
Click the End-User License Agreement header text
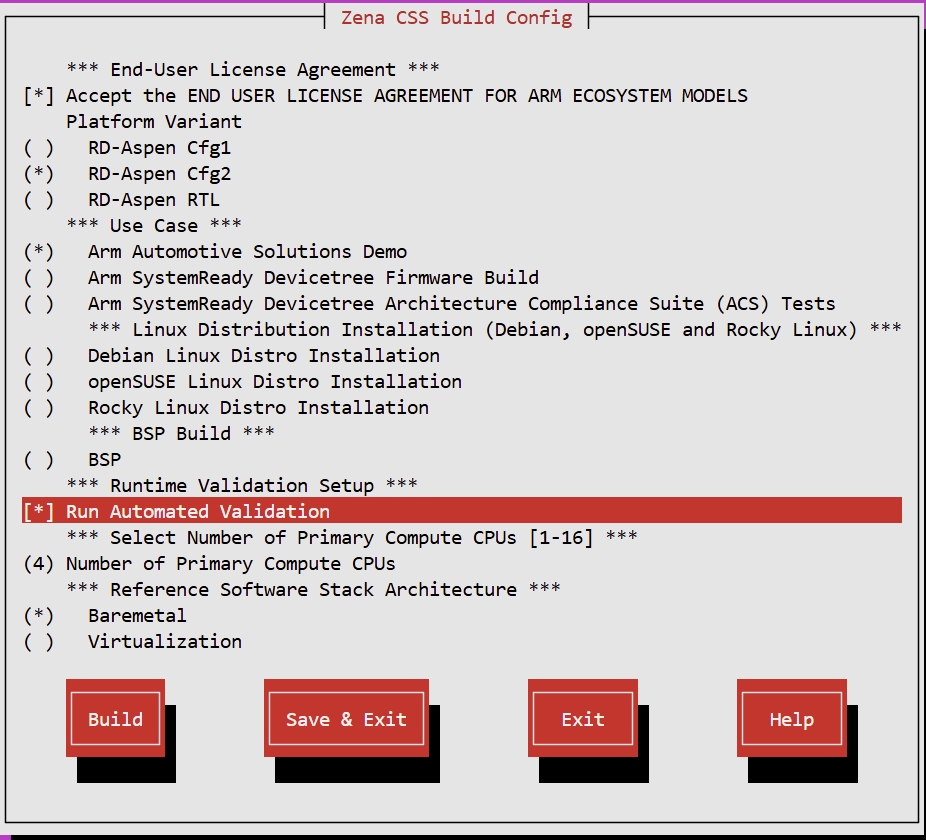tap(253, 70)
